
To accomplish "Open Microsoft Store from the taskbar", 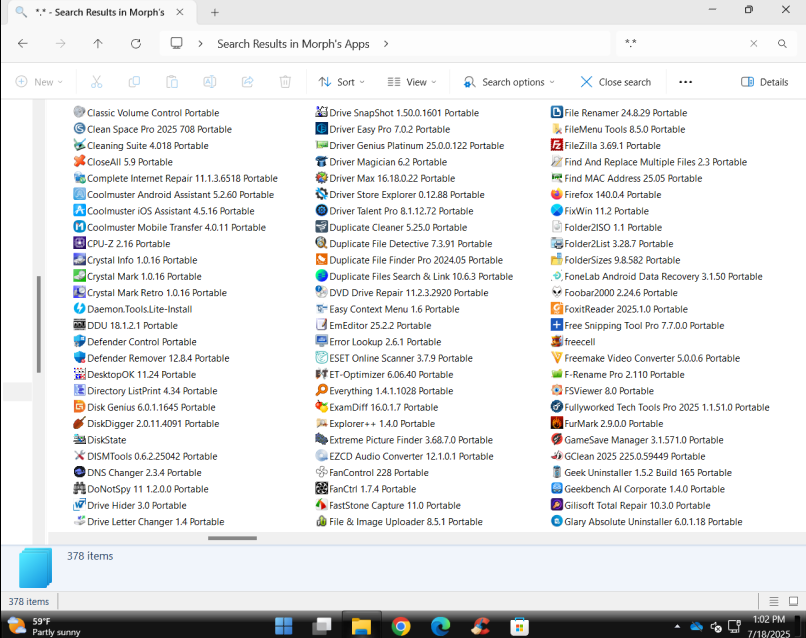I will [x=519, y=626].
